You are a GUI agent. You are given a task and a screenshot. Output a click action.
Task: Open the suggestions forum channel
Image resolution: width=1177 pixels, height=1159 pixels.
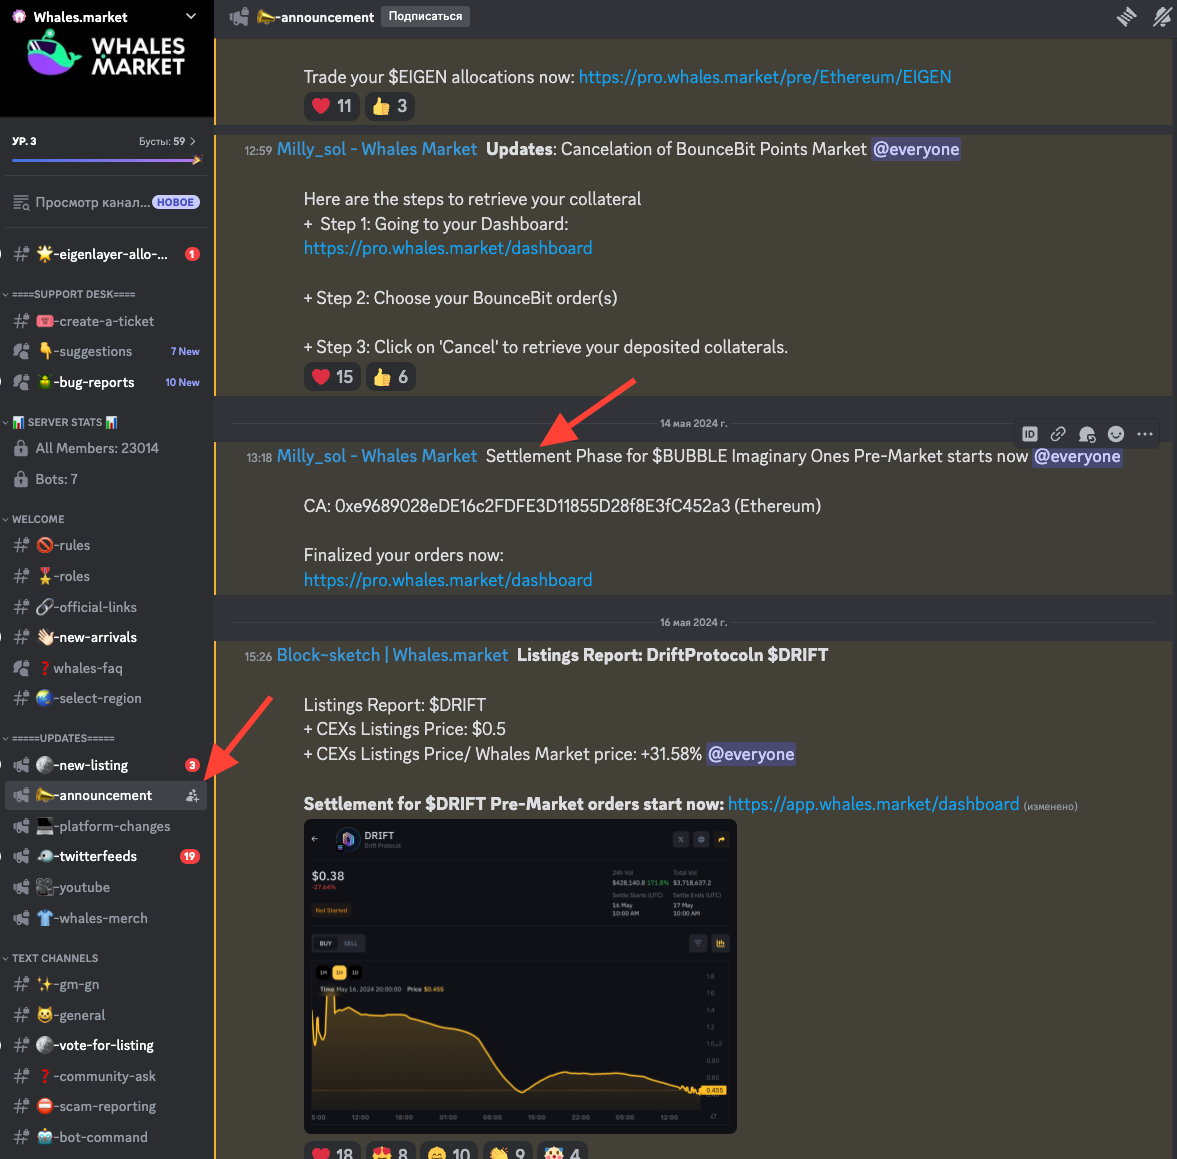(106, 351)
